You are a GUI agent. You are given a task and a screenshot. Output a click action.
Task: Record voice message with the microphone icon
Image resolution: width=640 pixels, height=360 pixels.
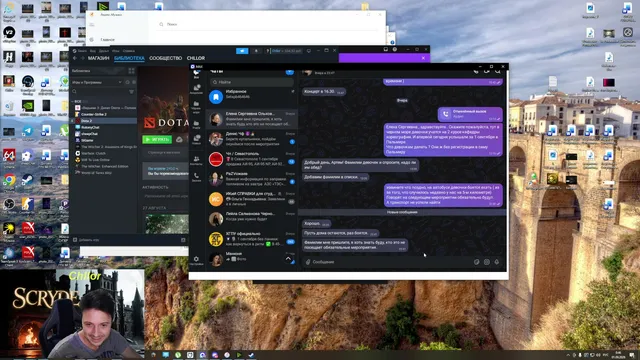point(497,262)
